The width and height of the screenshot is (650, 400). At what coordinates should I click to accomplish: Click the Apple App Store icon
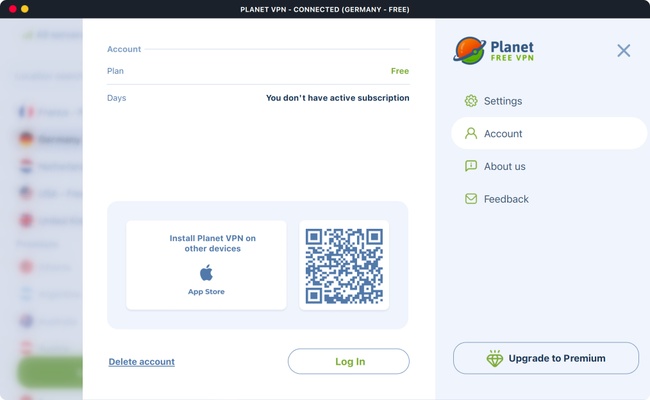point(206,273)
